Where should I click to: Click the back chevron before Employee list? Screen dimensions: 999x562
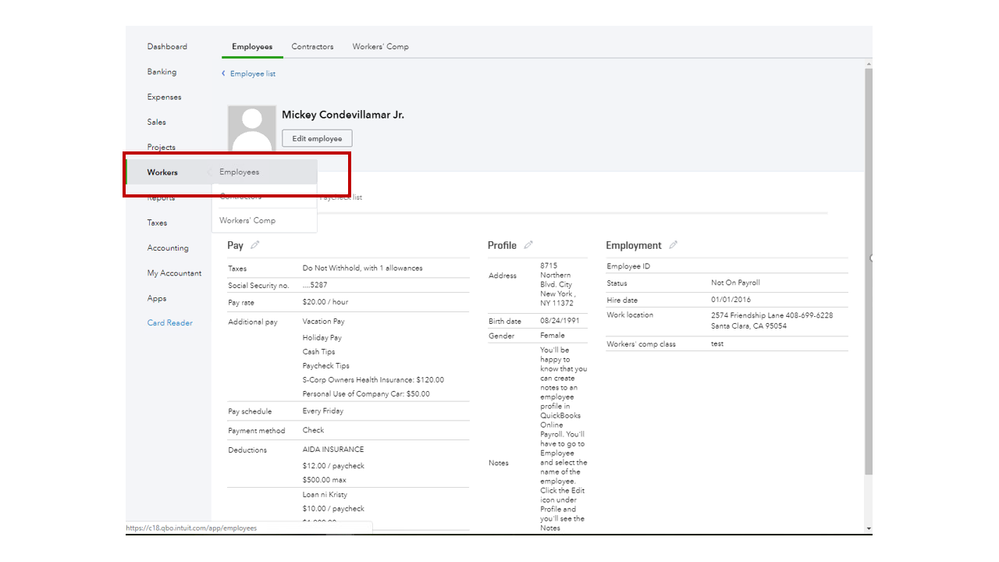point(224,74)
